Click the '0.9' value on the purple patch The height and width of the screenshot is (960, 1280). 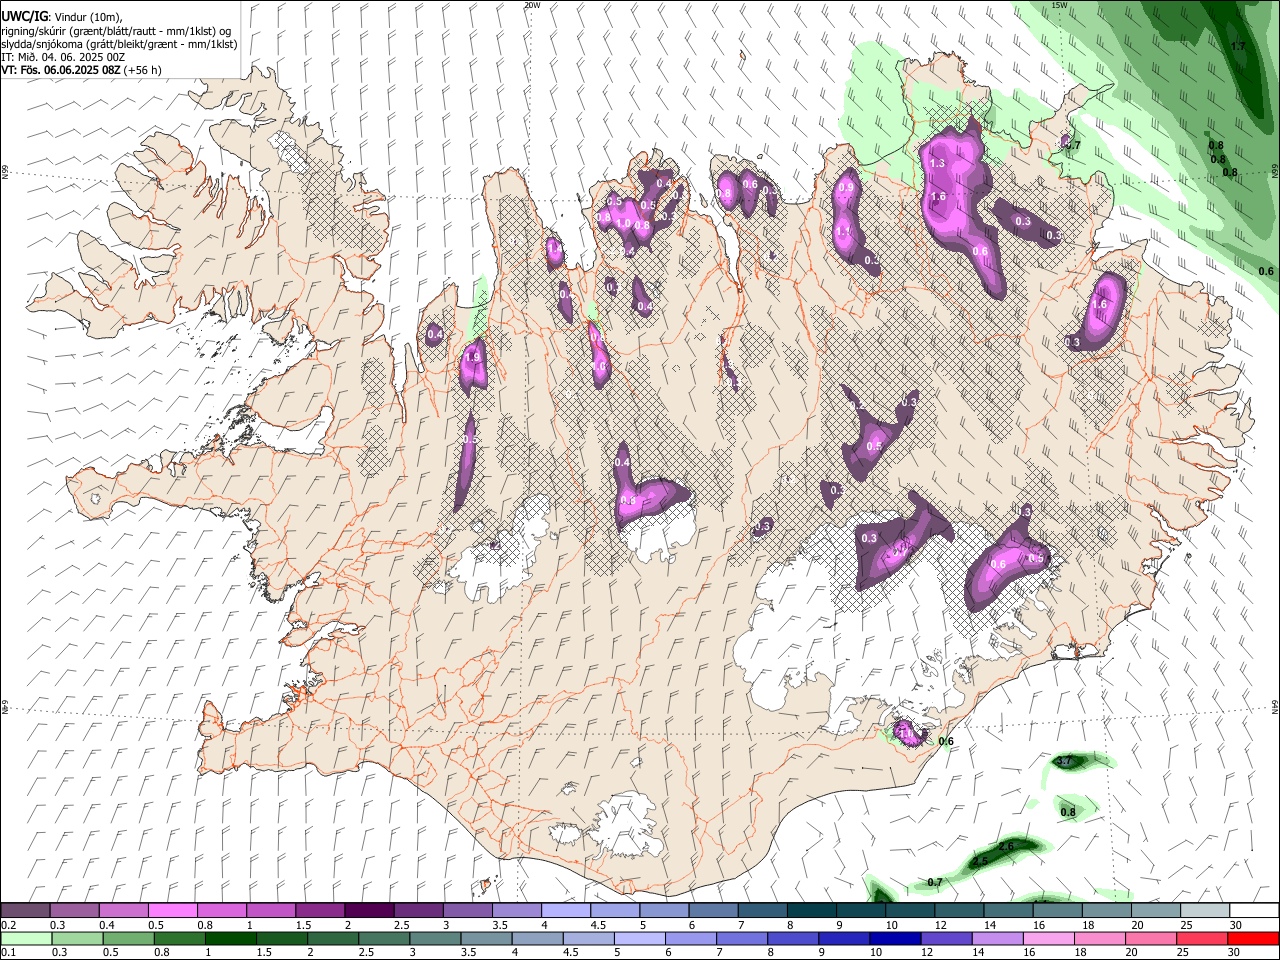pos(846,187)
